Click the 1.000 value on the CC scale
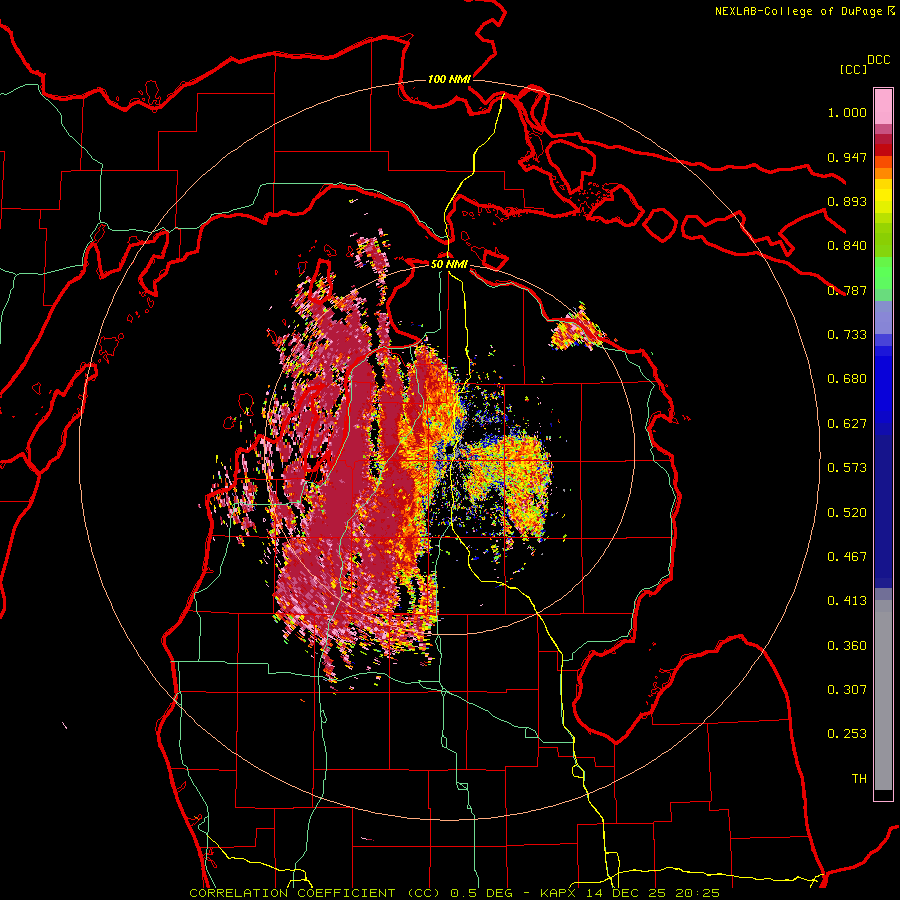This screenshot has width=900, height=900. (847, 112)
